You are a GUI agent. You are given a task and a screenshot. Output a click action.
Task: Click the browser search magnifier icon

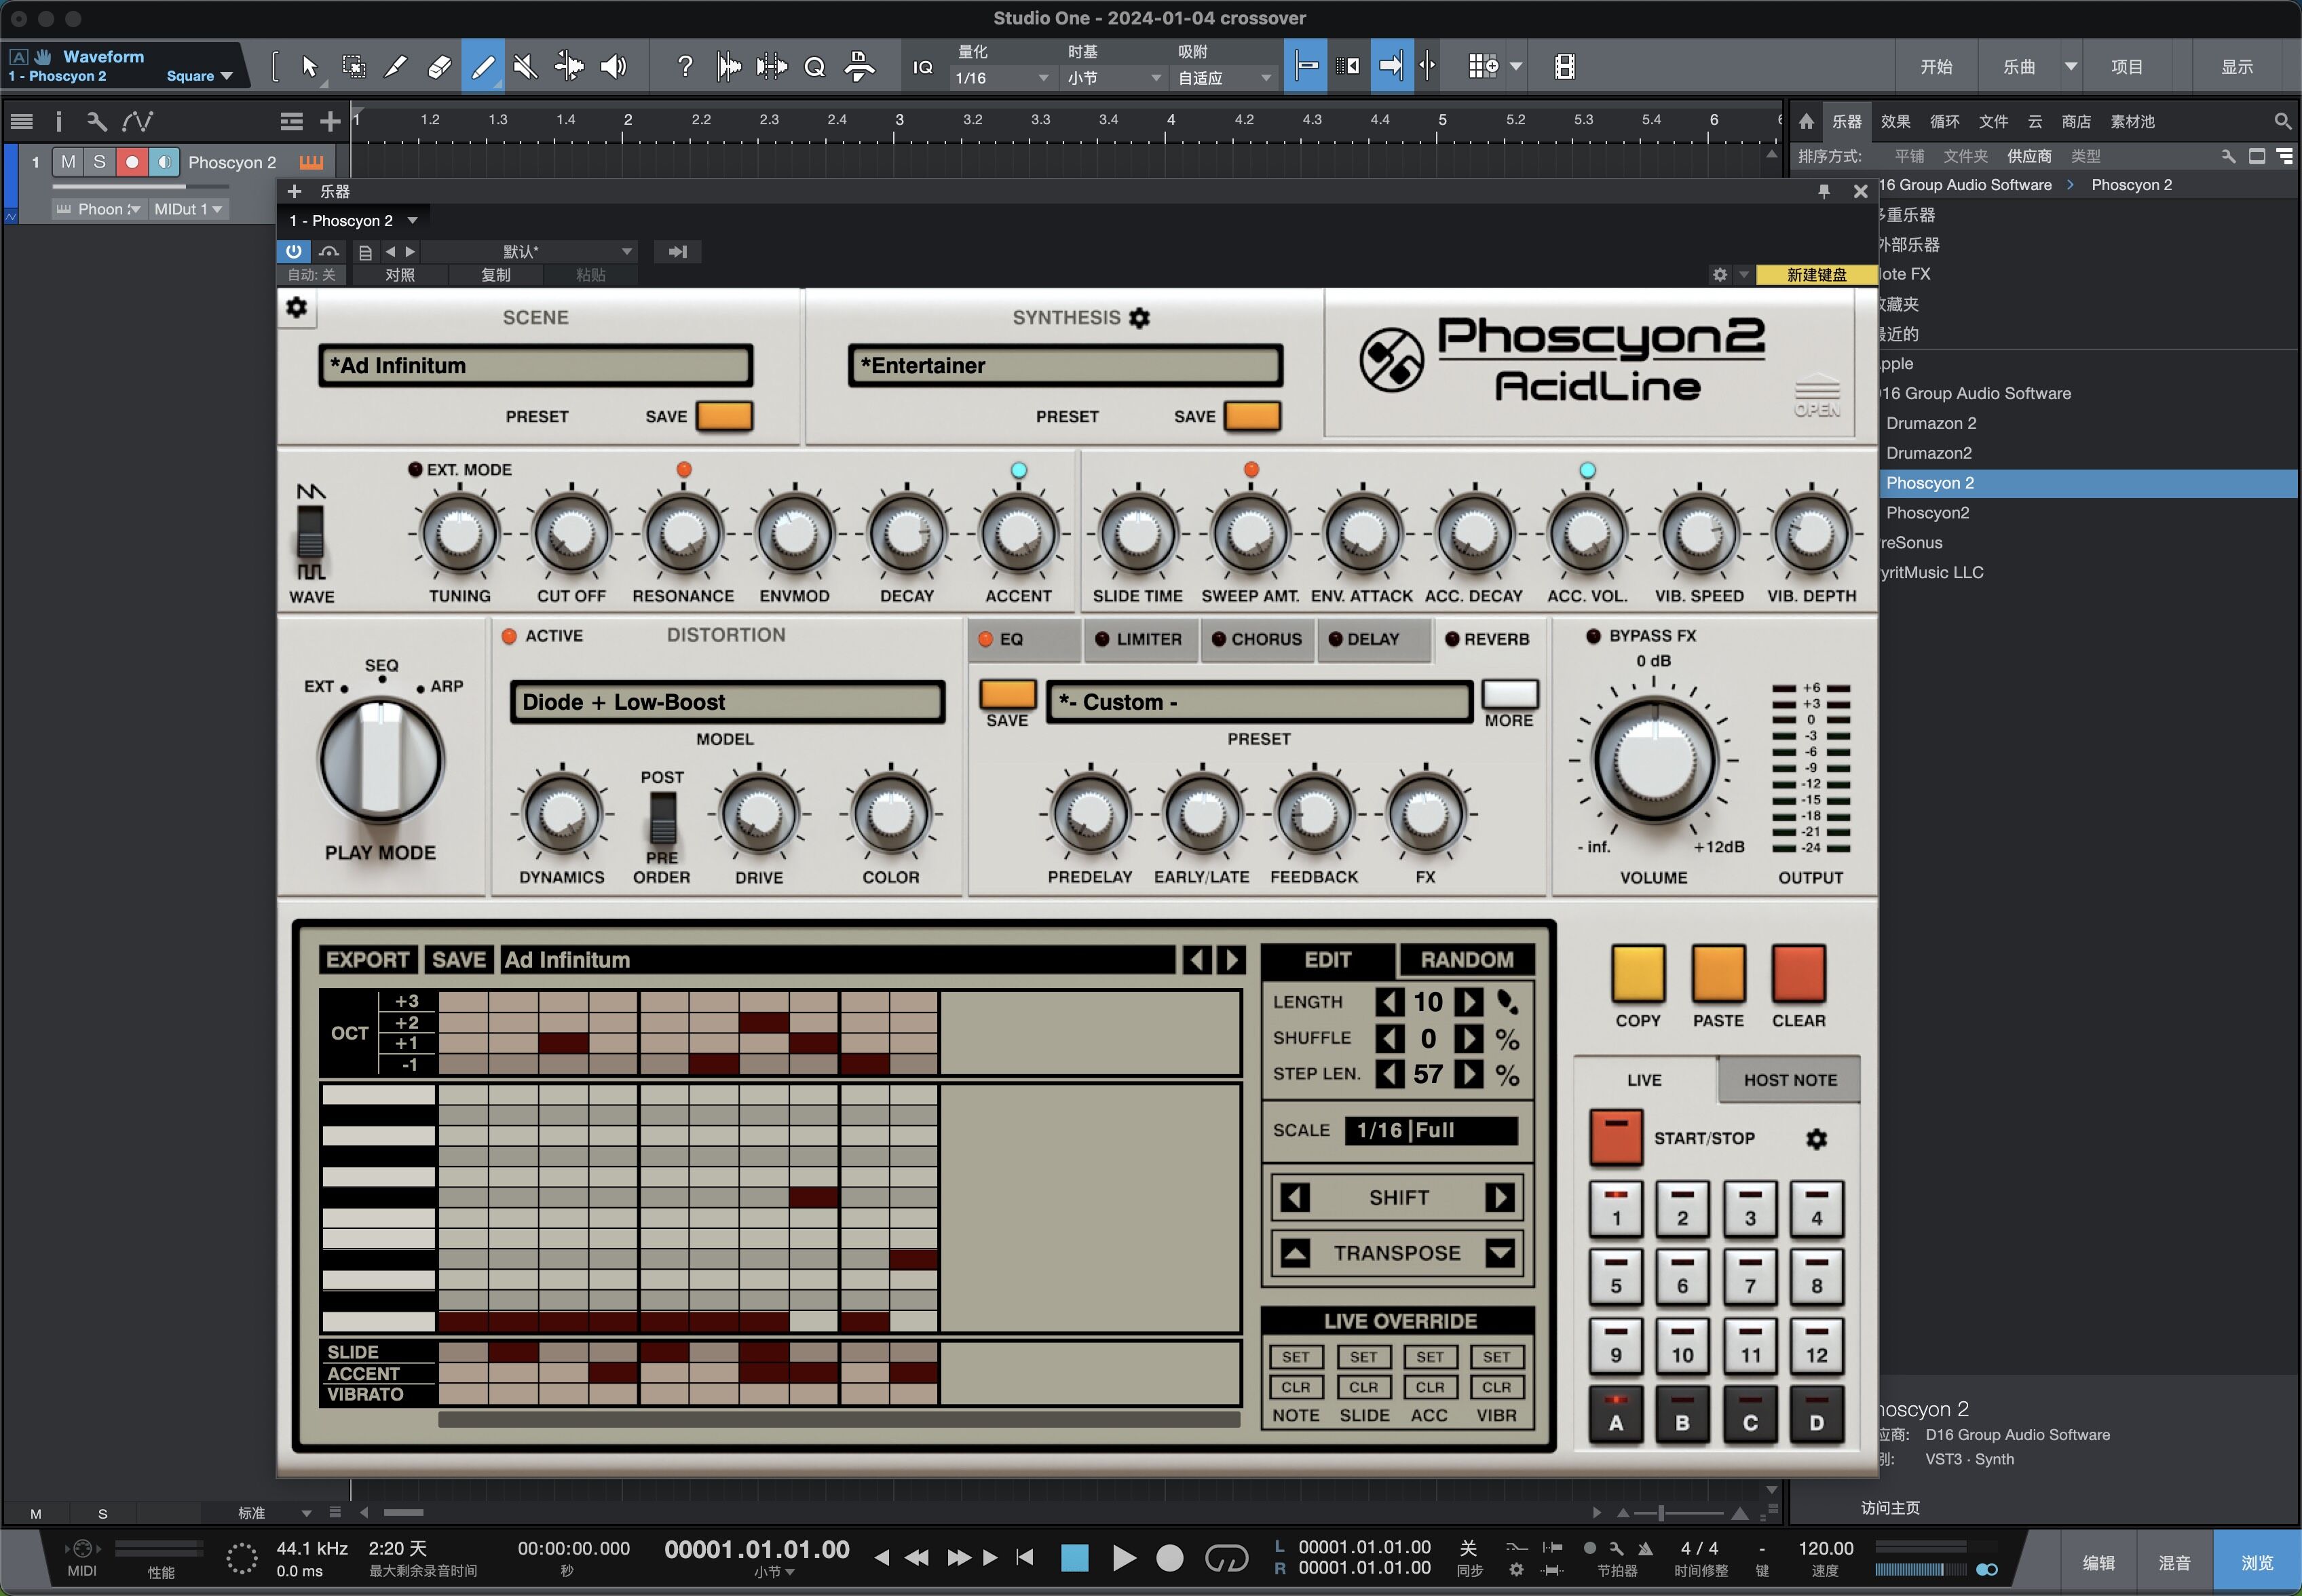[2282, 121]
